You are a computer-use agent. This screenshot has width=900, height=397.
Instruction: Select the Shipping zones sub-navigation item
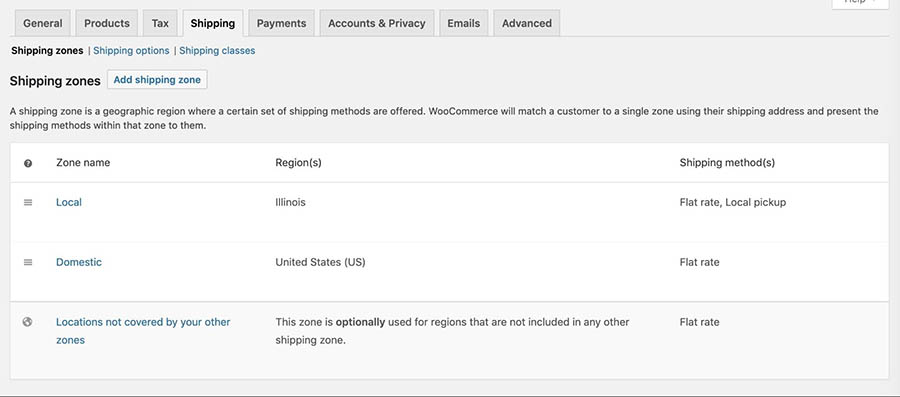click(x=47, y=50)
